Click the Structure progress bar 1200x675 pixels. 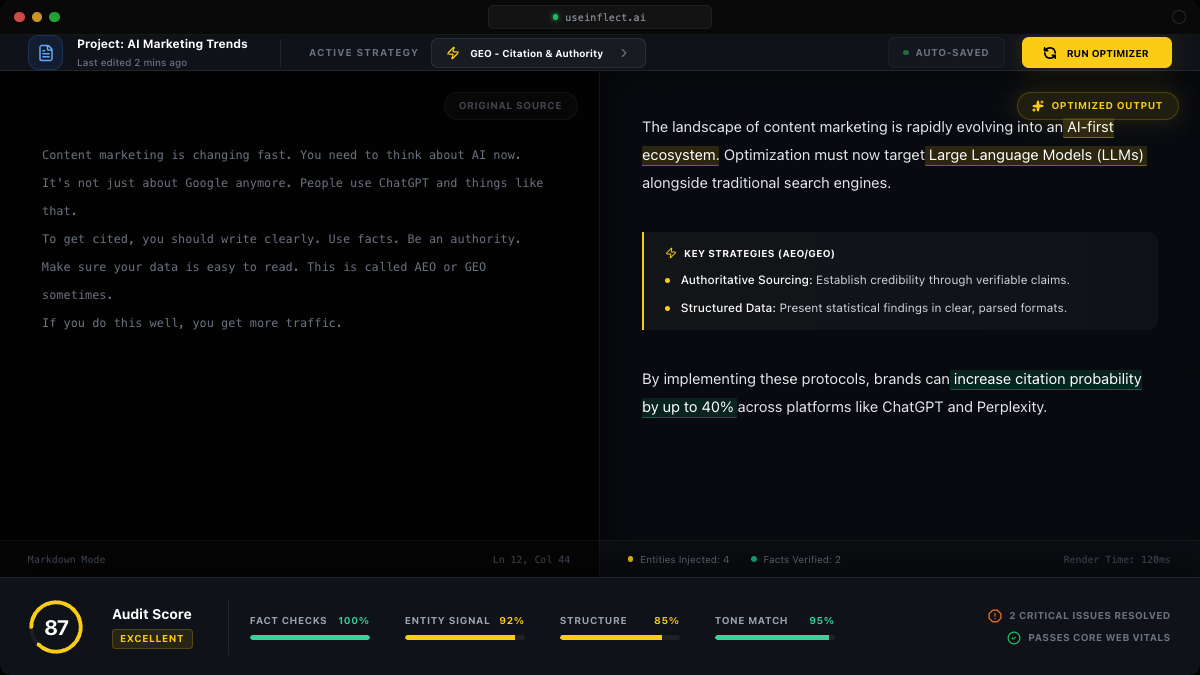(620, 637)
